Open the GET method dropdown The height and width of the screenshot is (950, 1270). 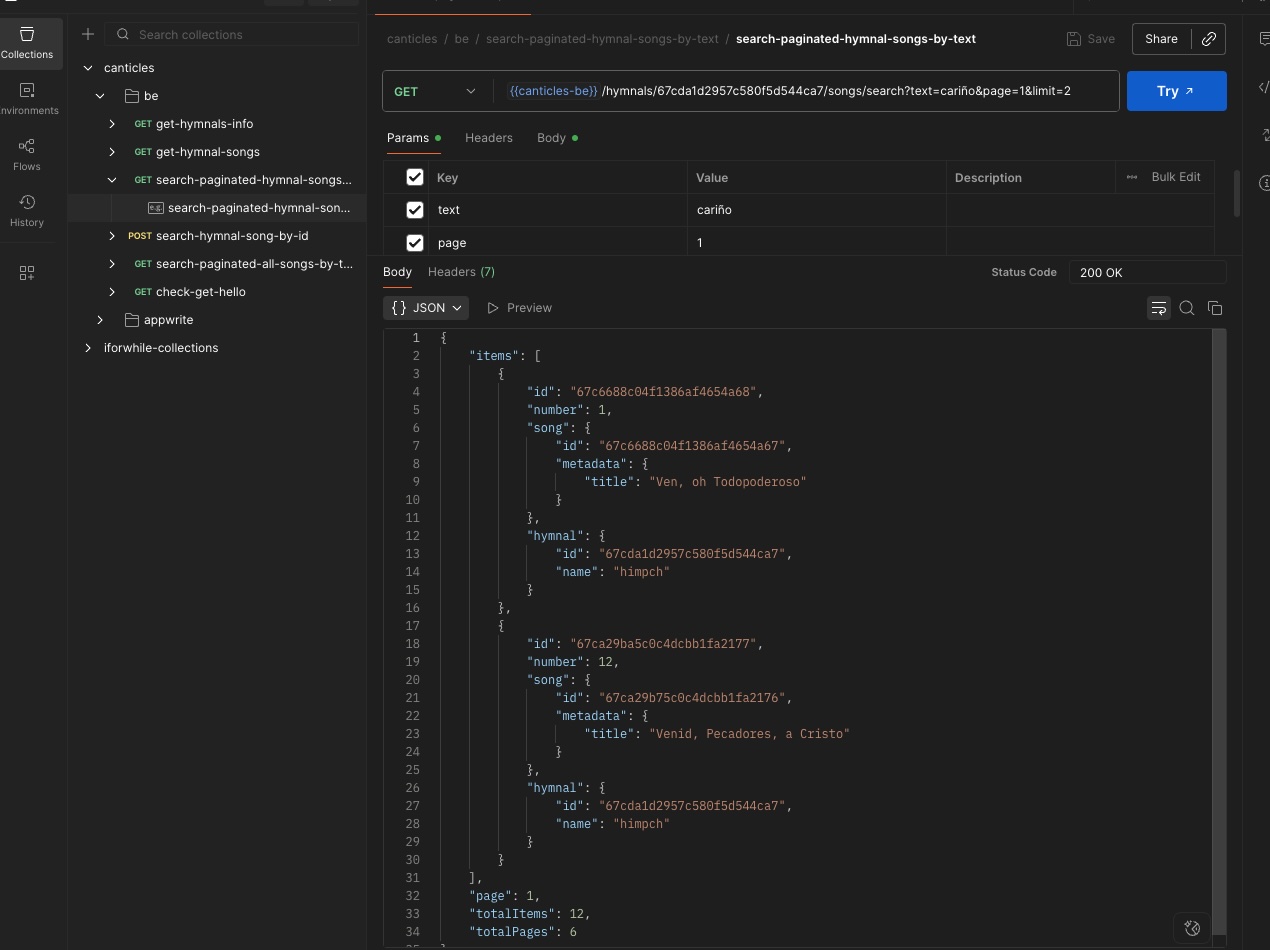tap(436, 91)
